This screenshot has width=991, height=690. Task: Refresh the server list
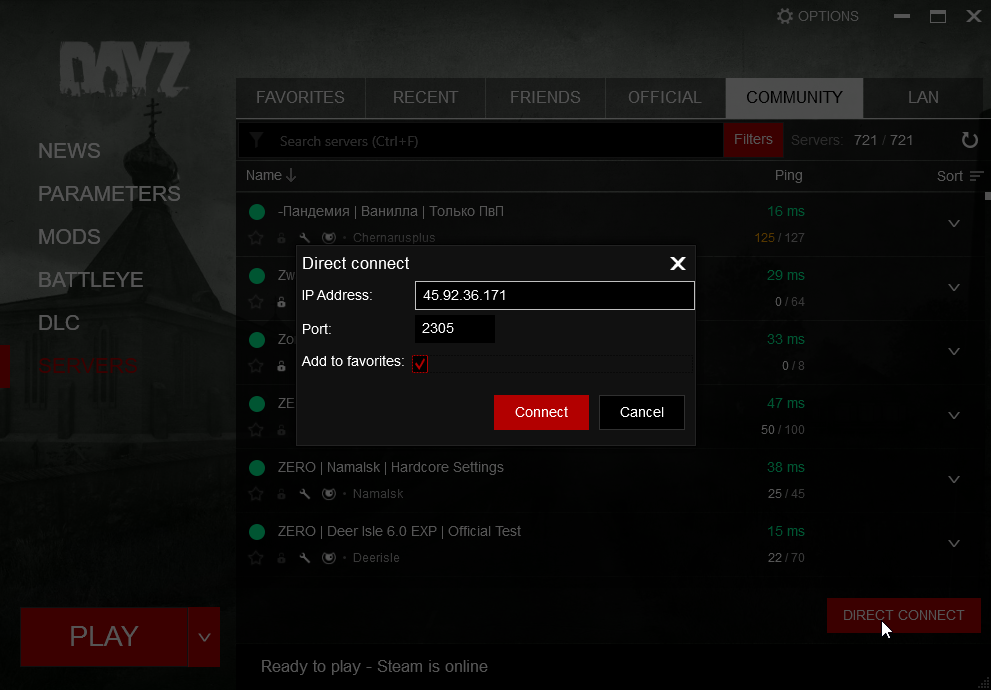click(969, 140)
